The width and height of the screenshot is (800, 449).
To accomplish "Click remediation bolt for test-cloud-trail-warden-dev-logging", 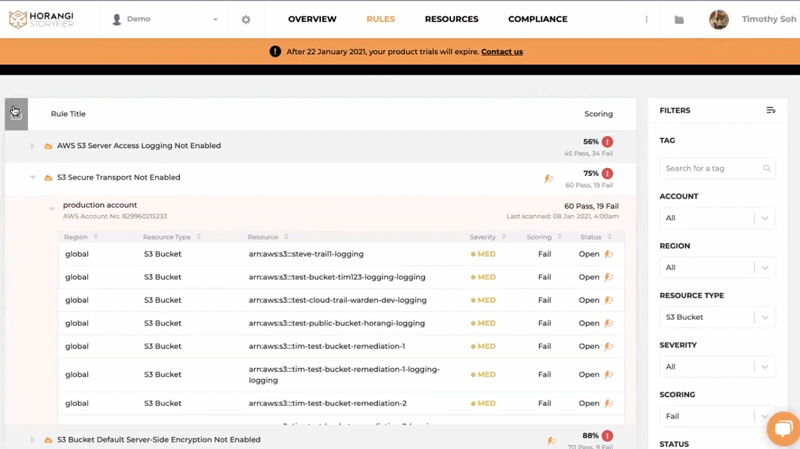I will [609, 300].
